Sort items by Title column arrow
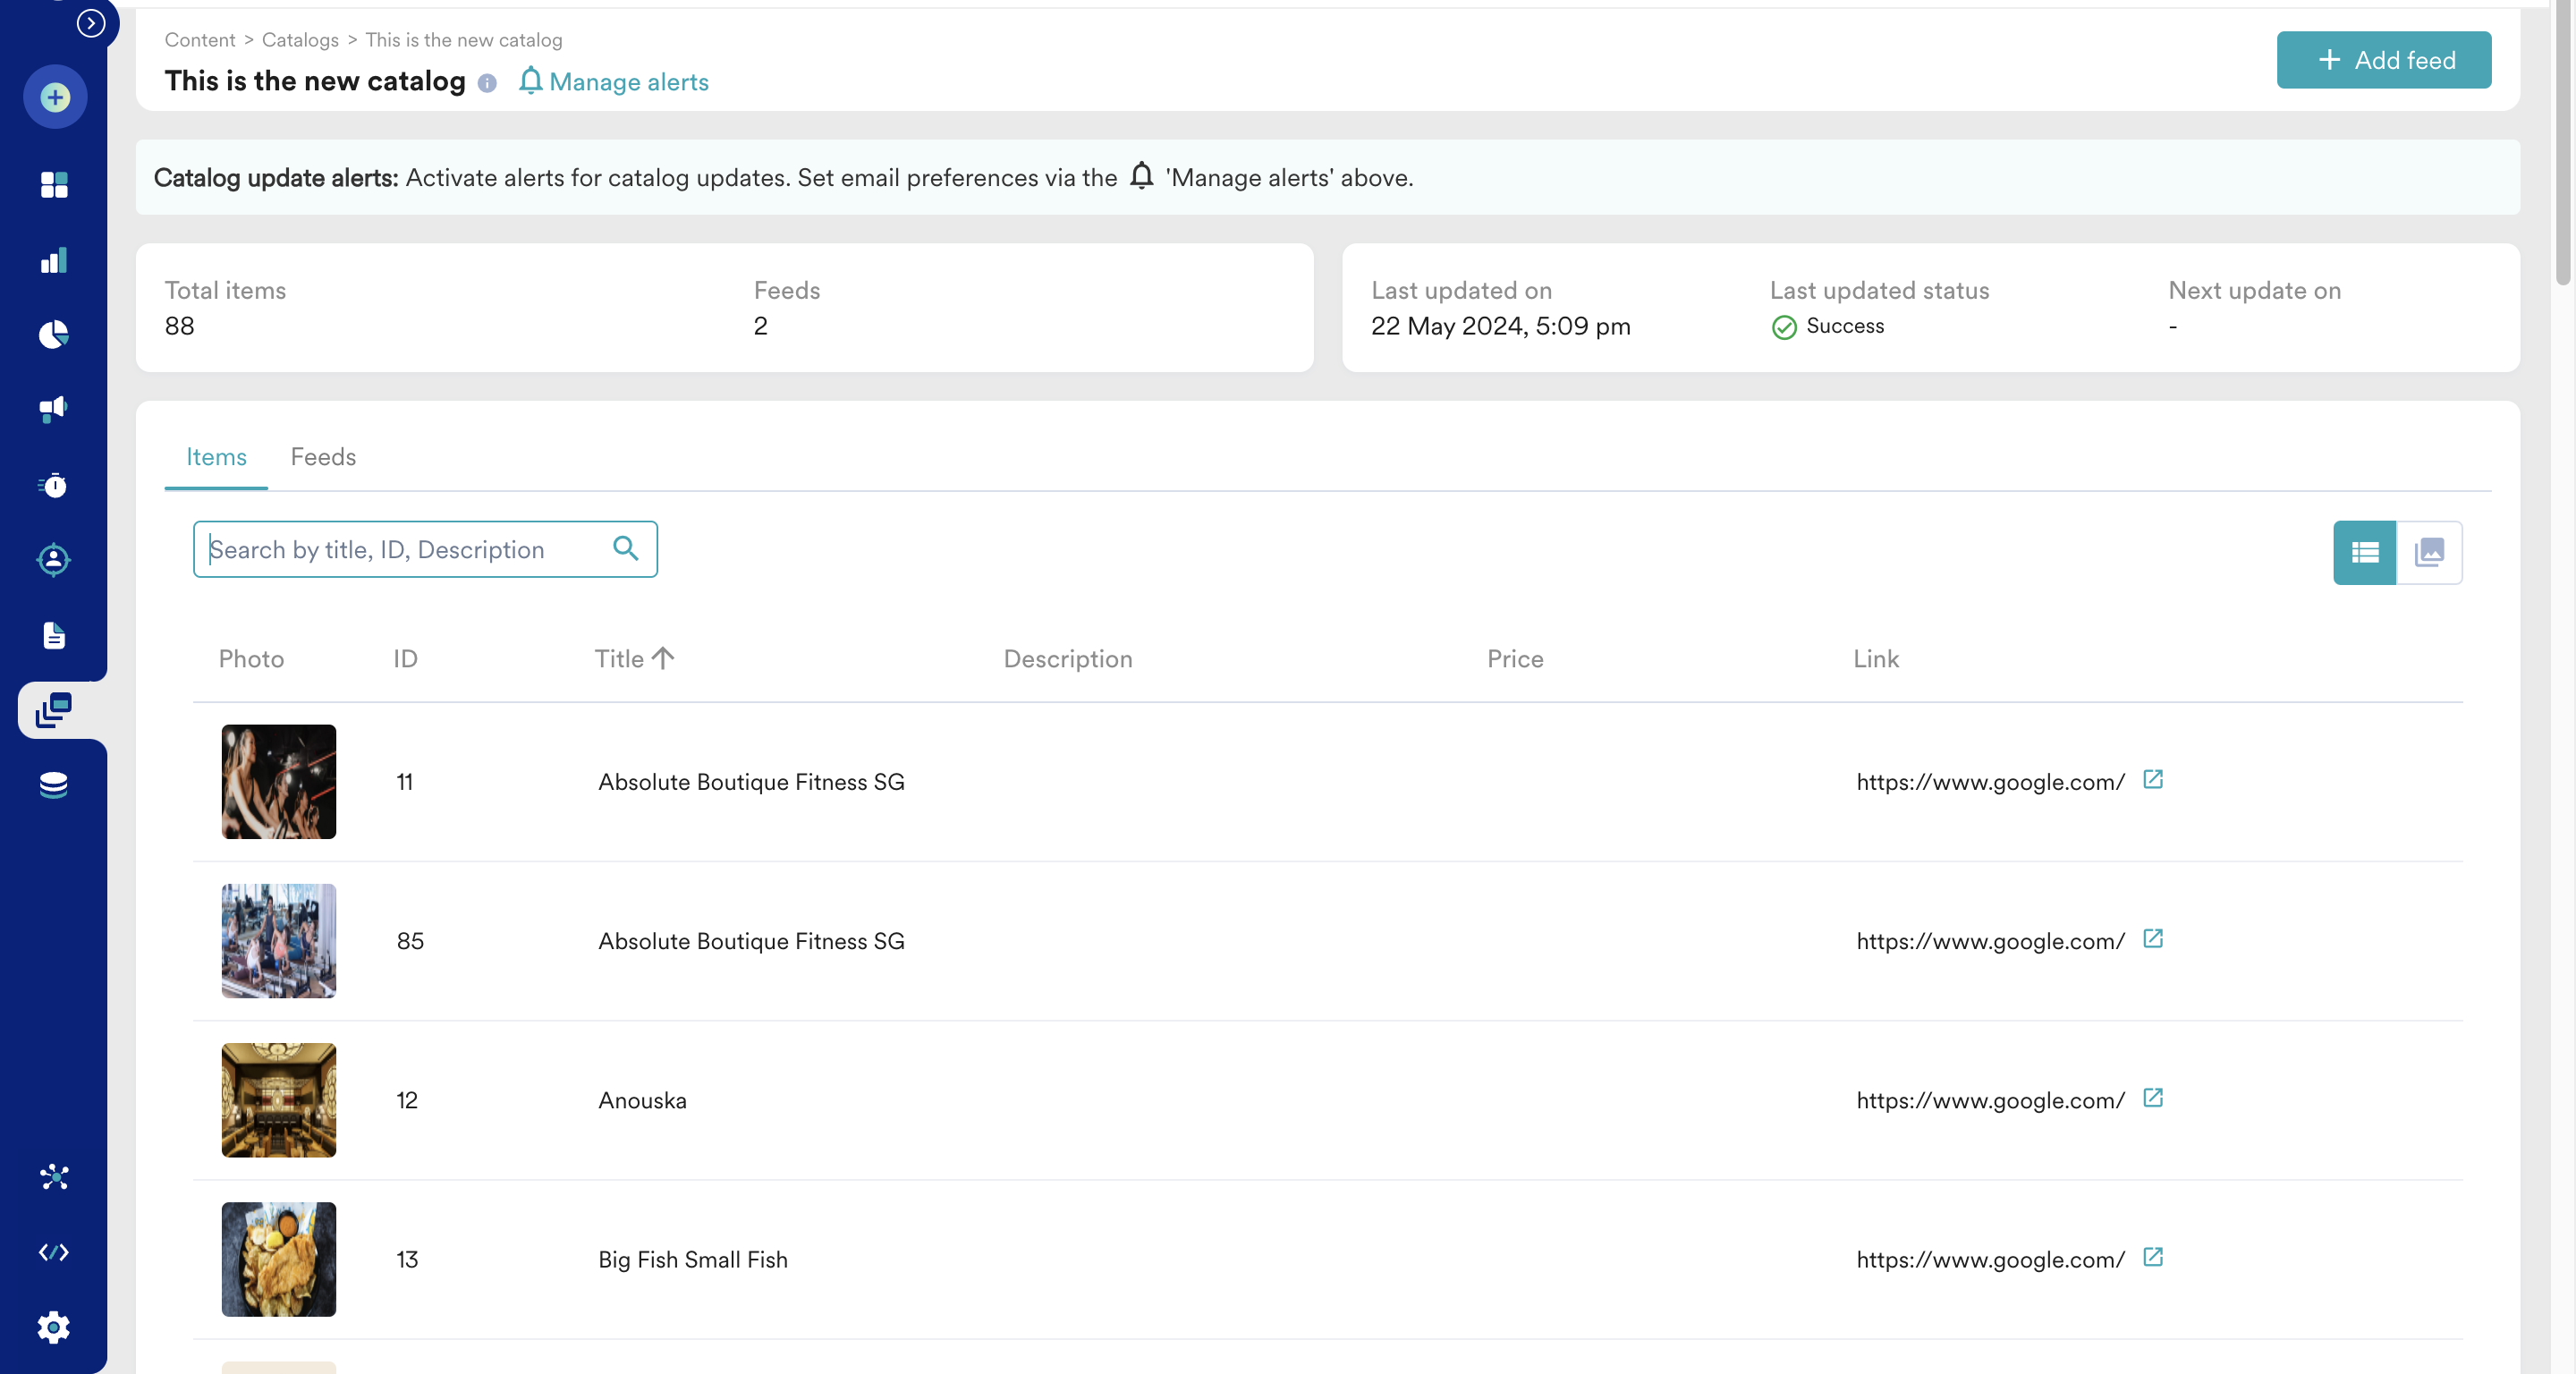 (x=663, y=658)
